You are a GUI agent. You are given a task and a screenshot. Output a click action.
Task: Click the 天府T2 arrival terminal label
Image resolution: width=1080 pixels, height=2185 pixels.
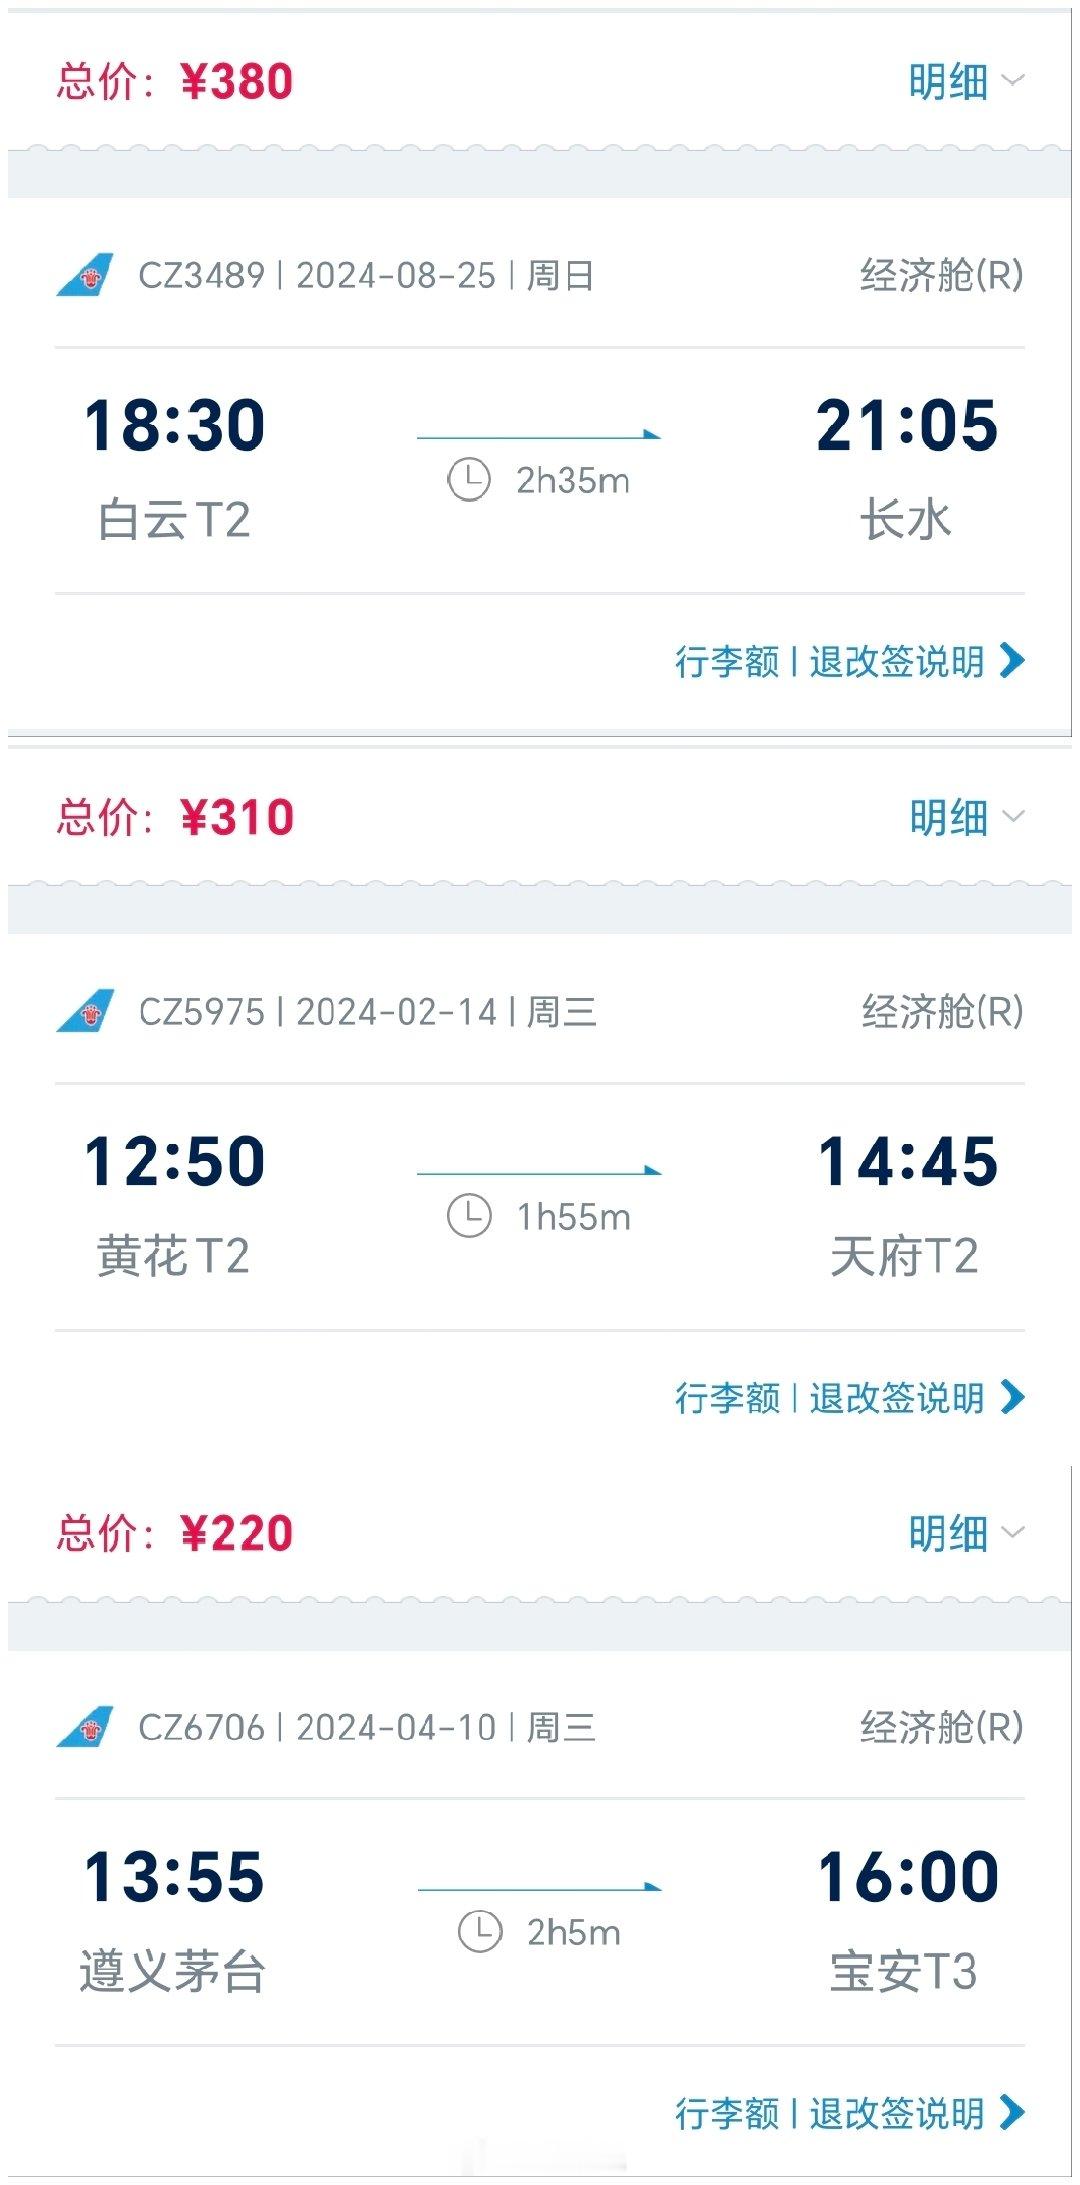point(904,1256)
